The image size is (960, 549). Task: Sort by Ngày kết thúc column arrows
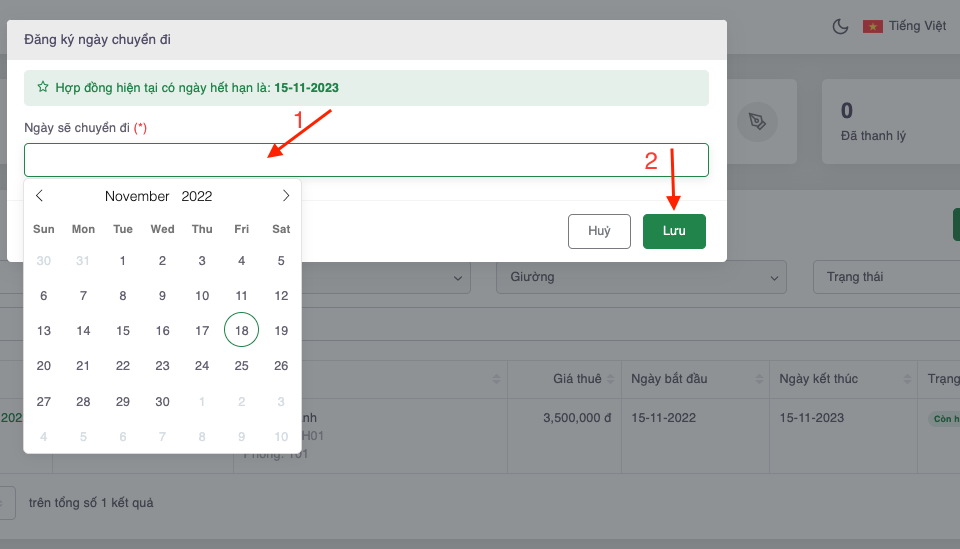point(907,379)
